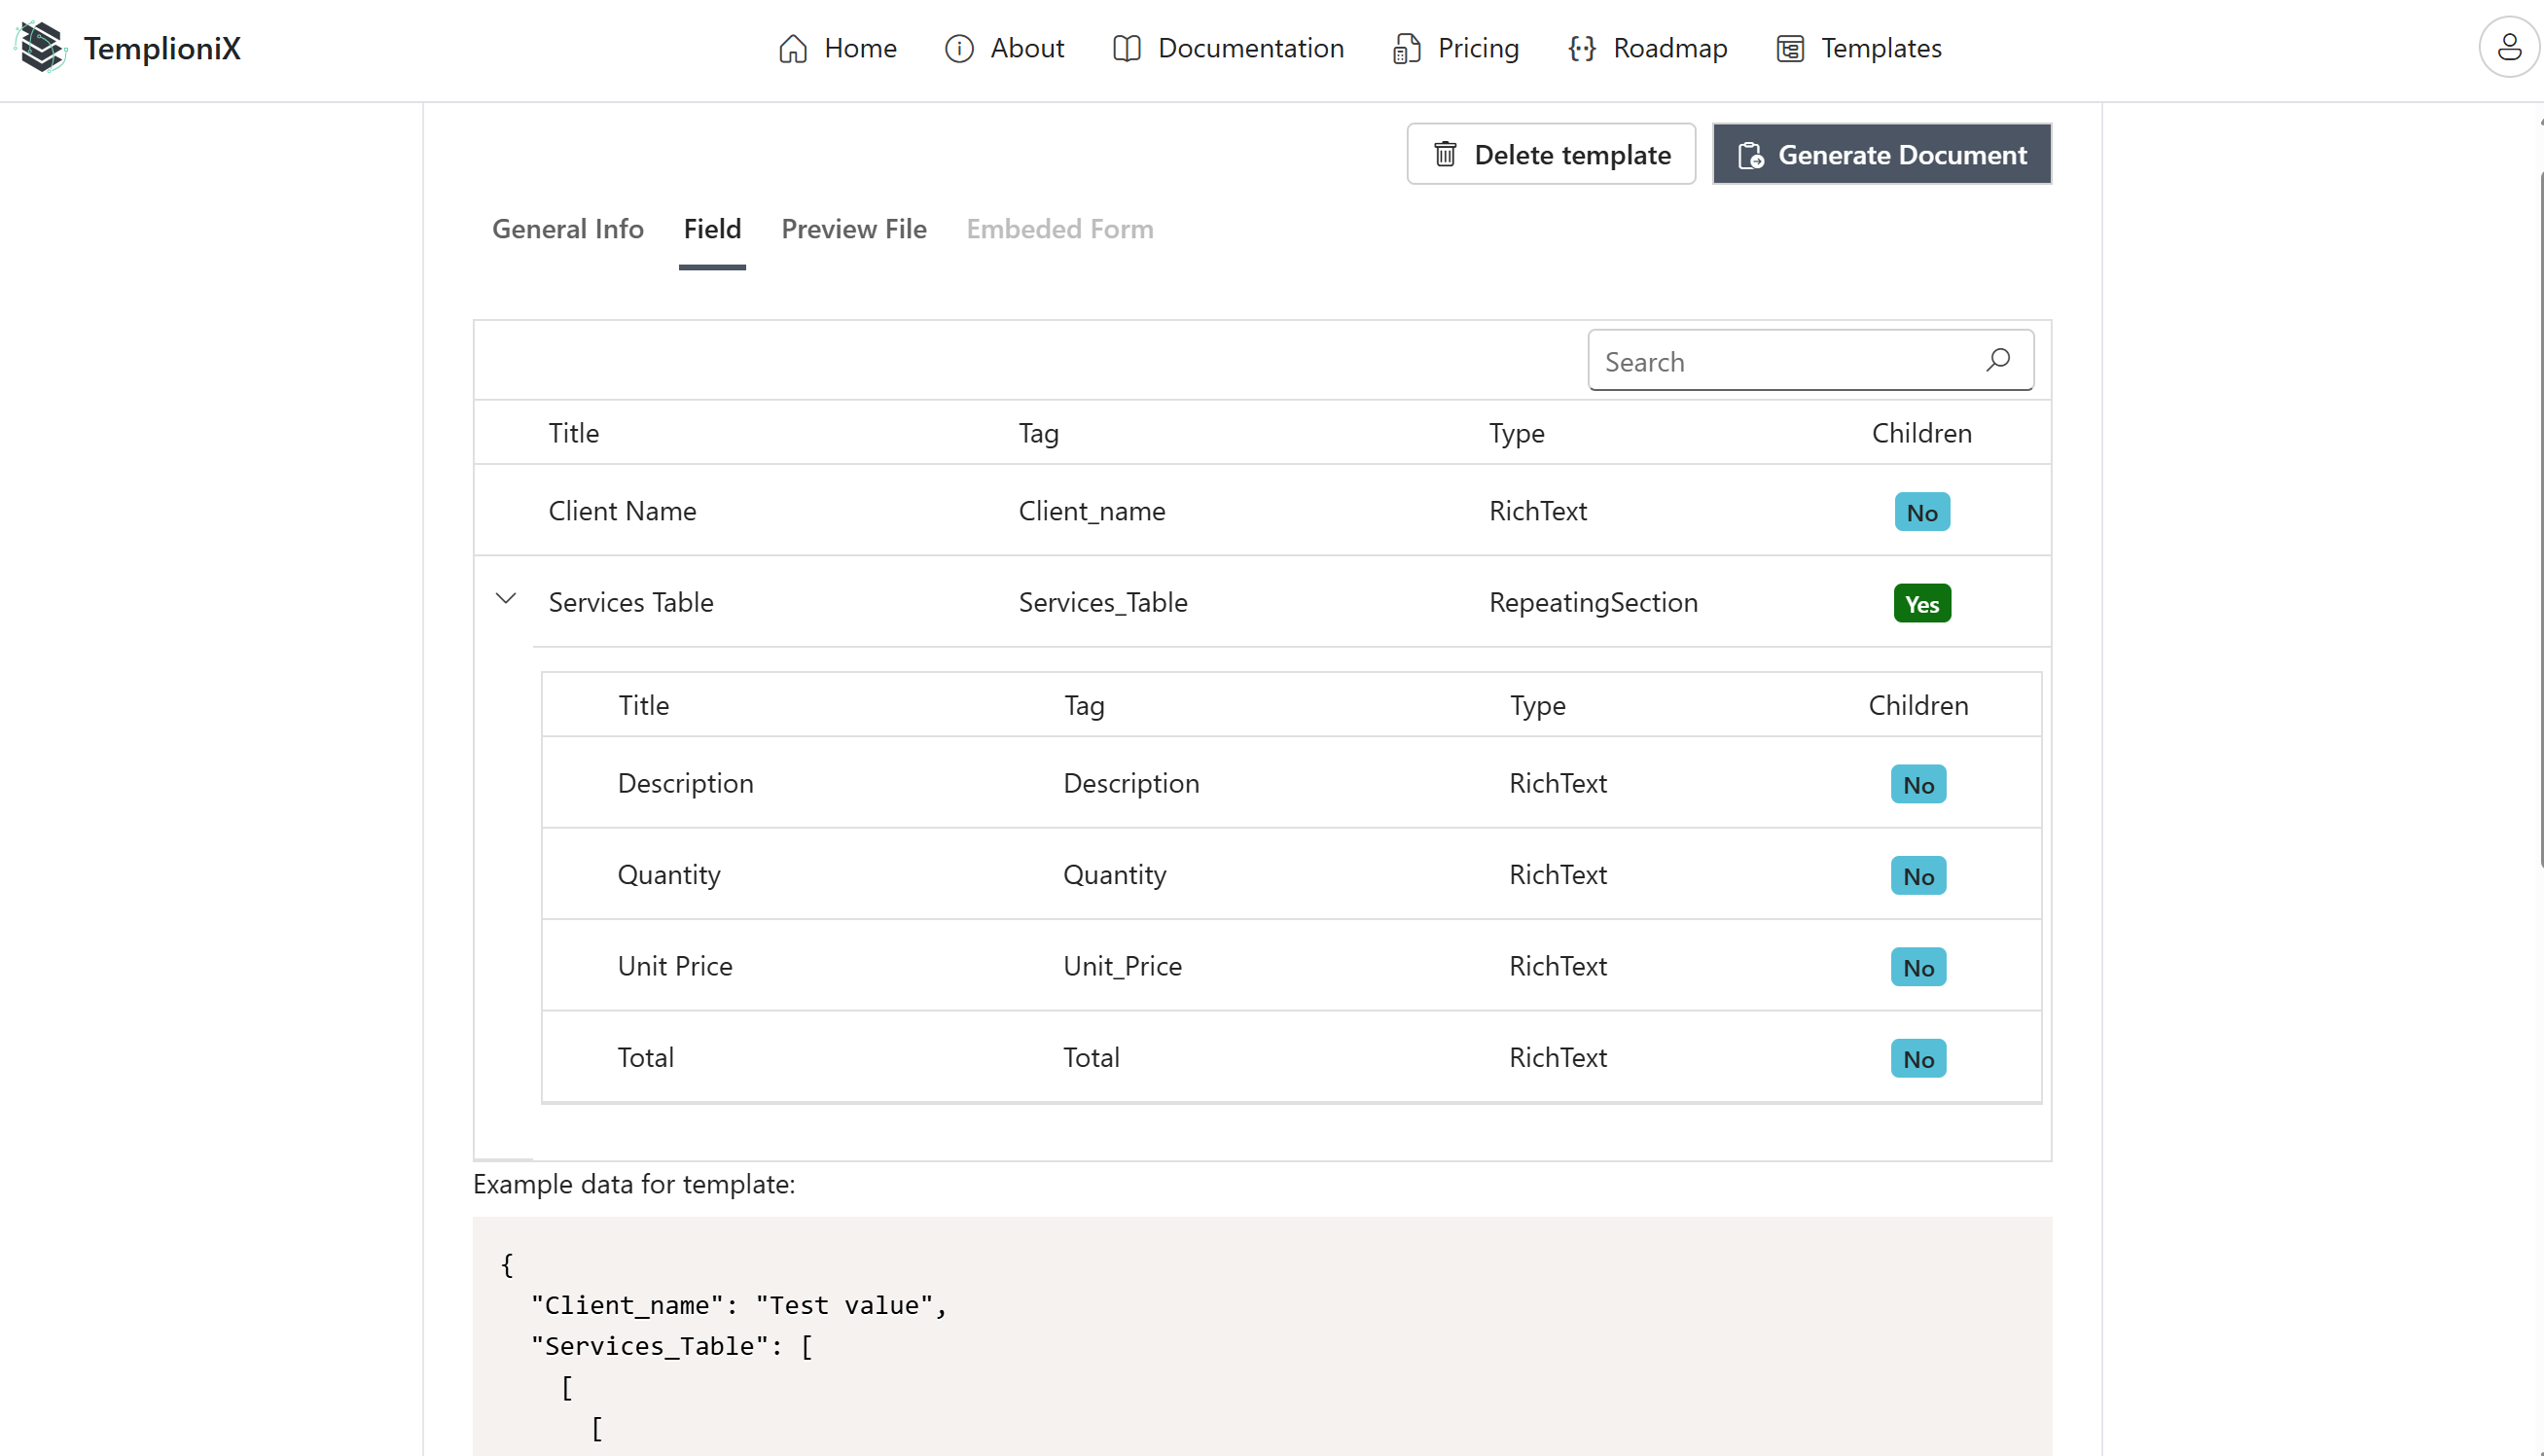
Task: Select the Unit Price title cell
Action: pos(675,966)
